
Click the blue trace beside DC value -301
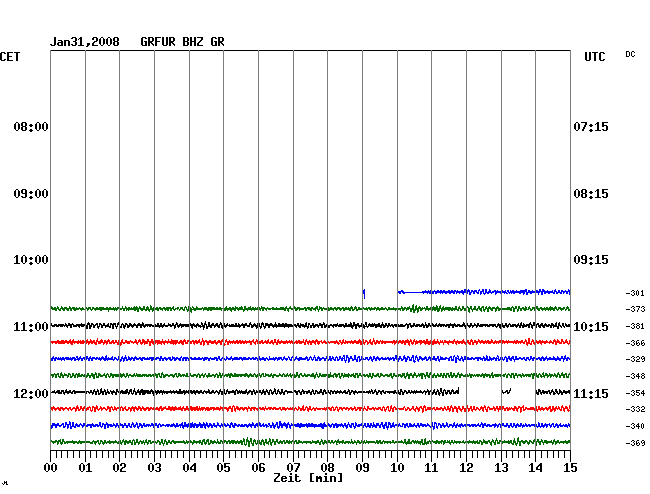tap(484, 292)
